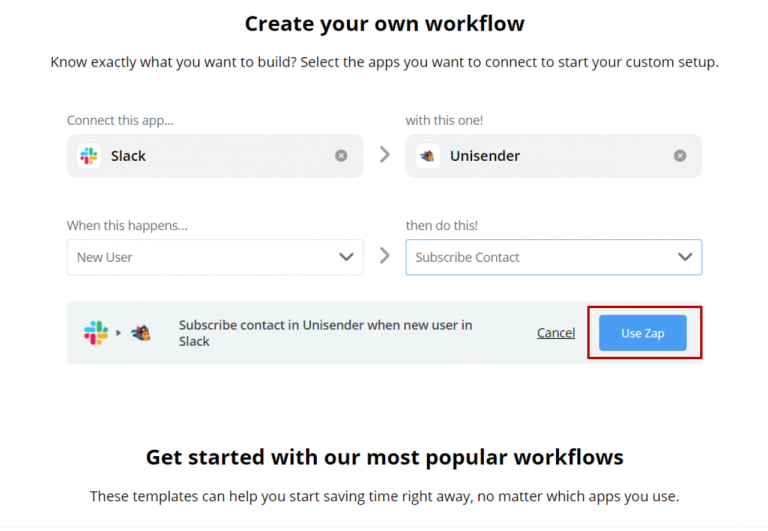This screenshot has height=531, width=768.
Task: Click the zap description text
Action: click(x=326, y=333)
